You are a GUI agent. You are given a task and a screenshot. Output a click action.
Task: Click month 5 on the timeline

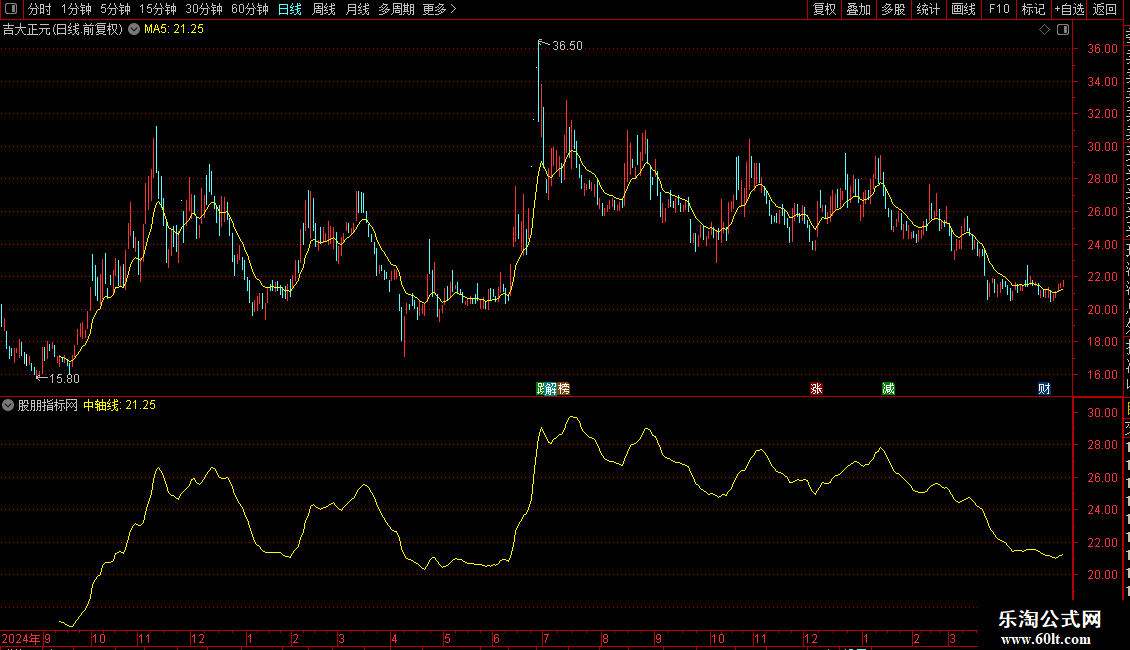[447, 638]
